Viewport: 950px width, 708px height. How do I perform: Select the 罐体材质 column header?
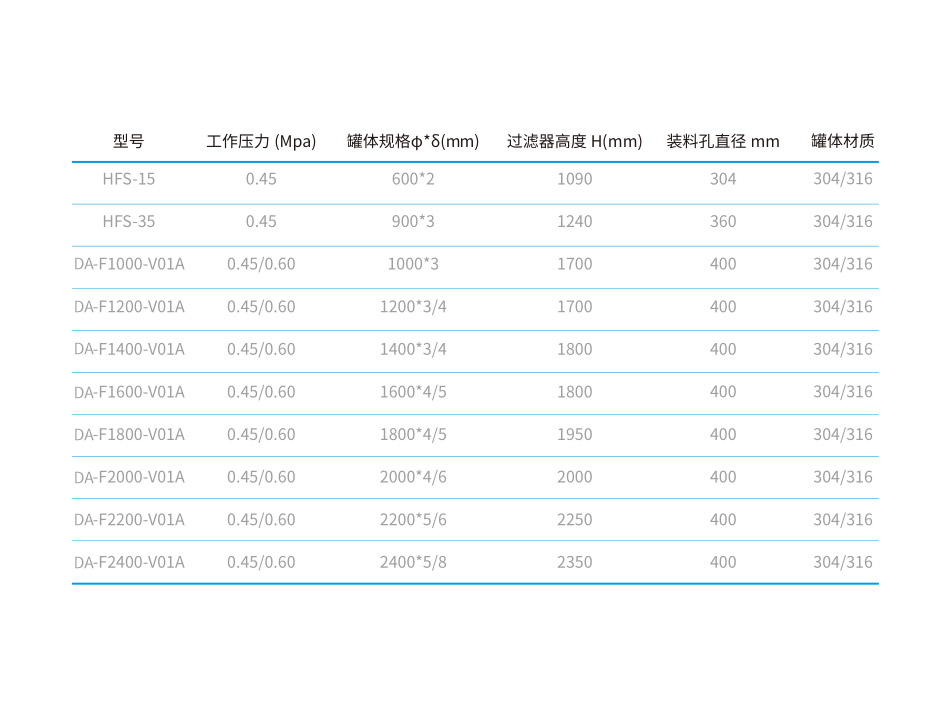[842, 141]
